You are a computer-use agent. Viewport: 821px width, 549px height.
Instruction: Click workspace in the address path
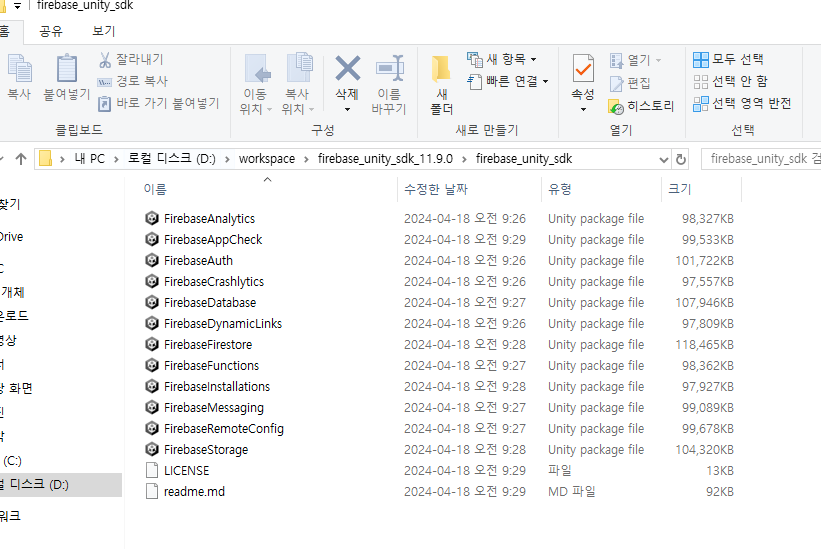[267, 159]
